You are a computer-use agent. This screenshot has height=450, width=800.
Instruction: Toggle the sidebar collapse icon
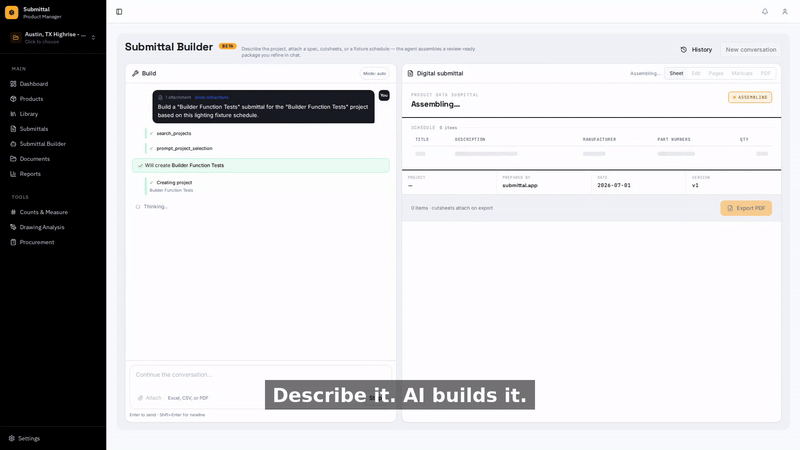[119, 12]
